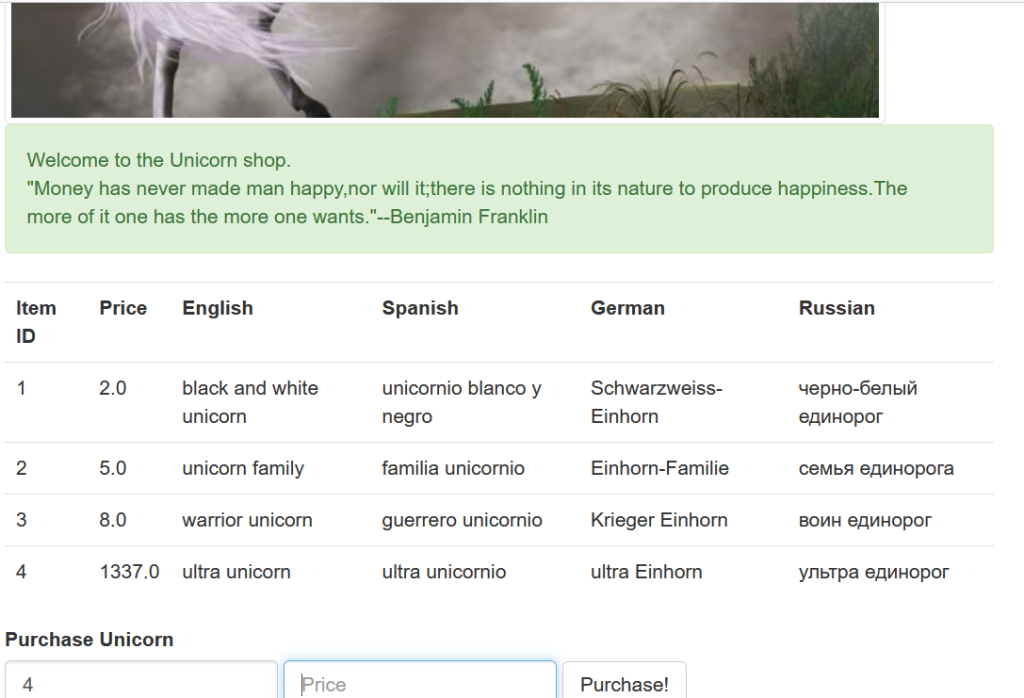Click the Purchase! button
Viewport: 1024px width, 698px height.
(624, 680)
